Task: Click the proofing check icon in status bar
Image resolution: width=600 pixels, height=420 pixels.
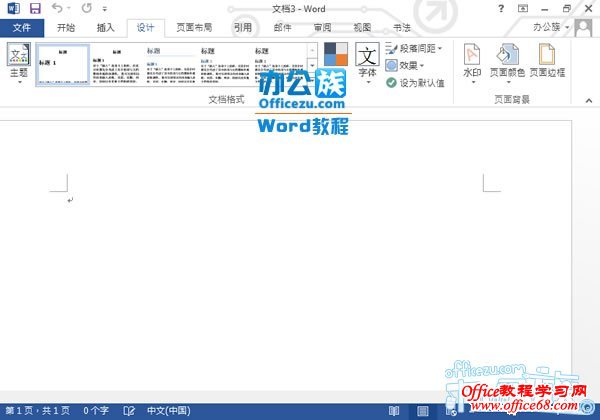Action: pos(129,411)
